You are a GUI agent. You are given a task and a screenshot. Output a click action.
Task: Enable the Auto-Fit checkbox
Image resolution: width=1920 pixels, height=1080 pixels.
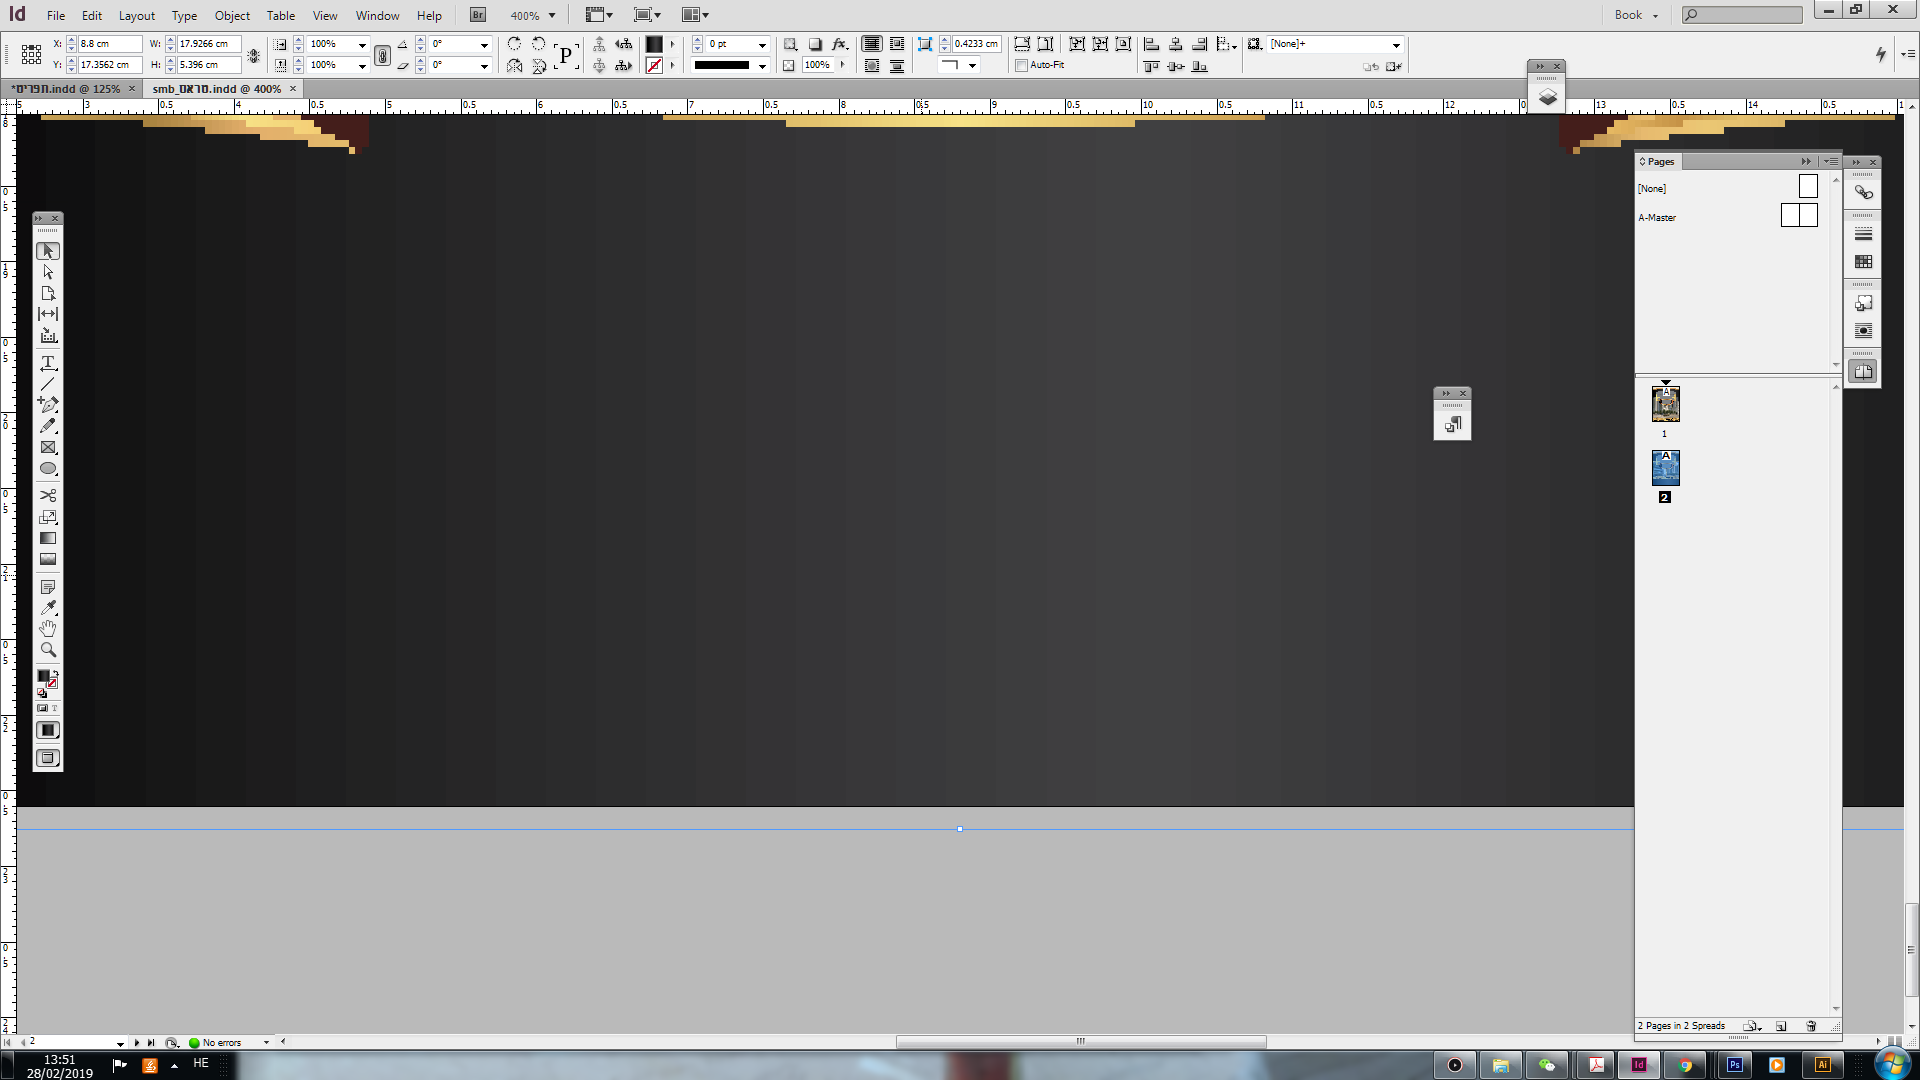click(x=1021, y=65)
